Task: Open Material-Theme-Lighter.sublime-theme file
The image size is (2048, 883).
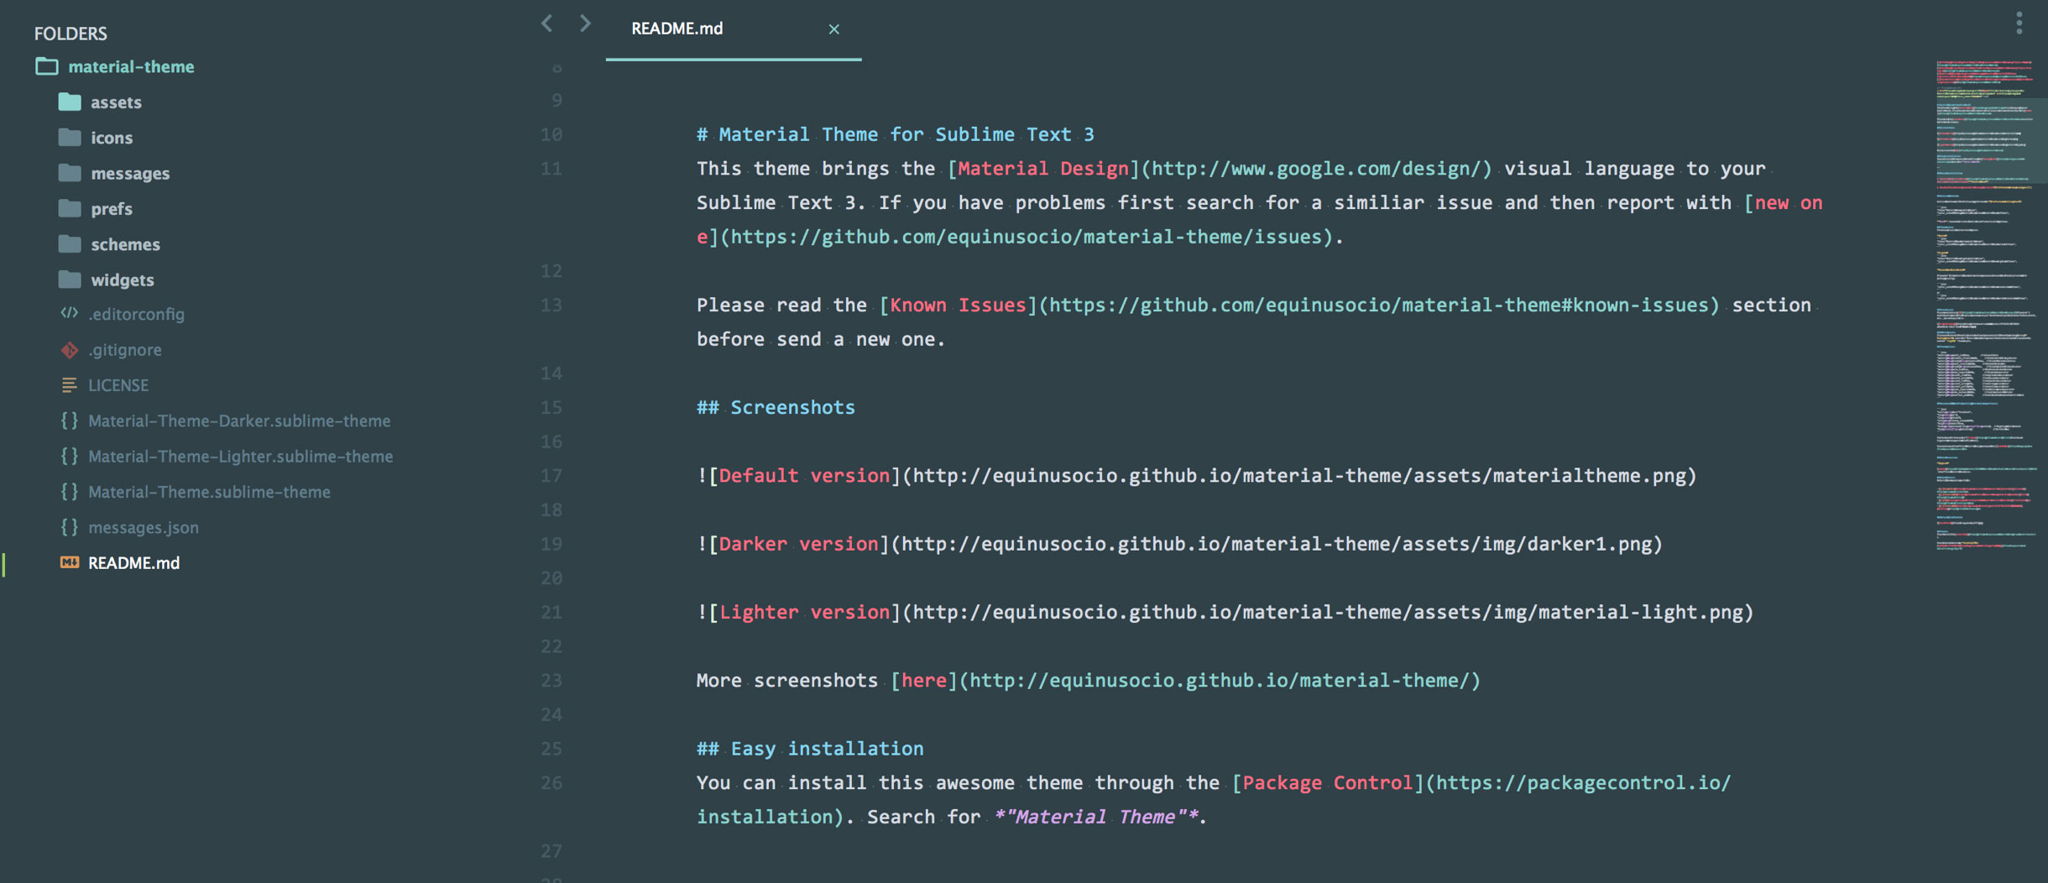Action: click(240, 456)
